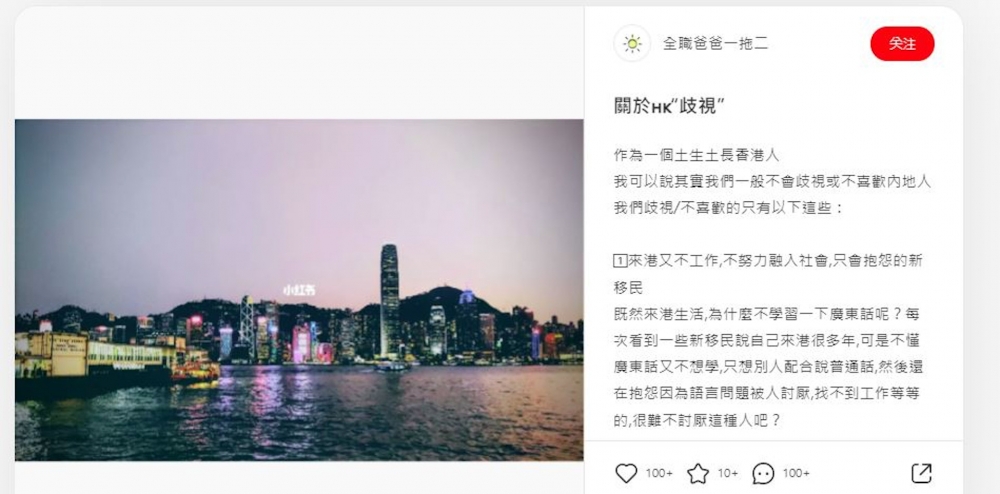Click the boxed number 1 marker in text
The image size is (1000, 494).
(621, 261)
